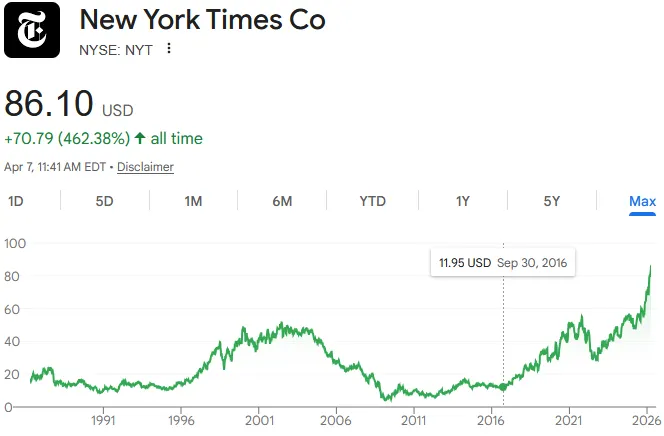Image resolution: width=664 pixels, height=436 pixels.
Task: Switch chart to 6M range
Action: pyautogui.click(x=282, y=201)
